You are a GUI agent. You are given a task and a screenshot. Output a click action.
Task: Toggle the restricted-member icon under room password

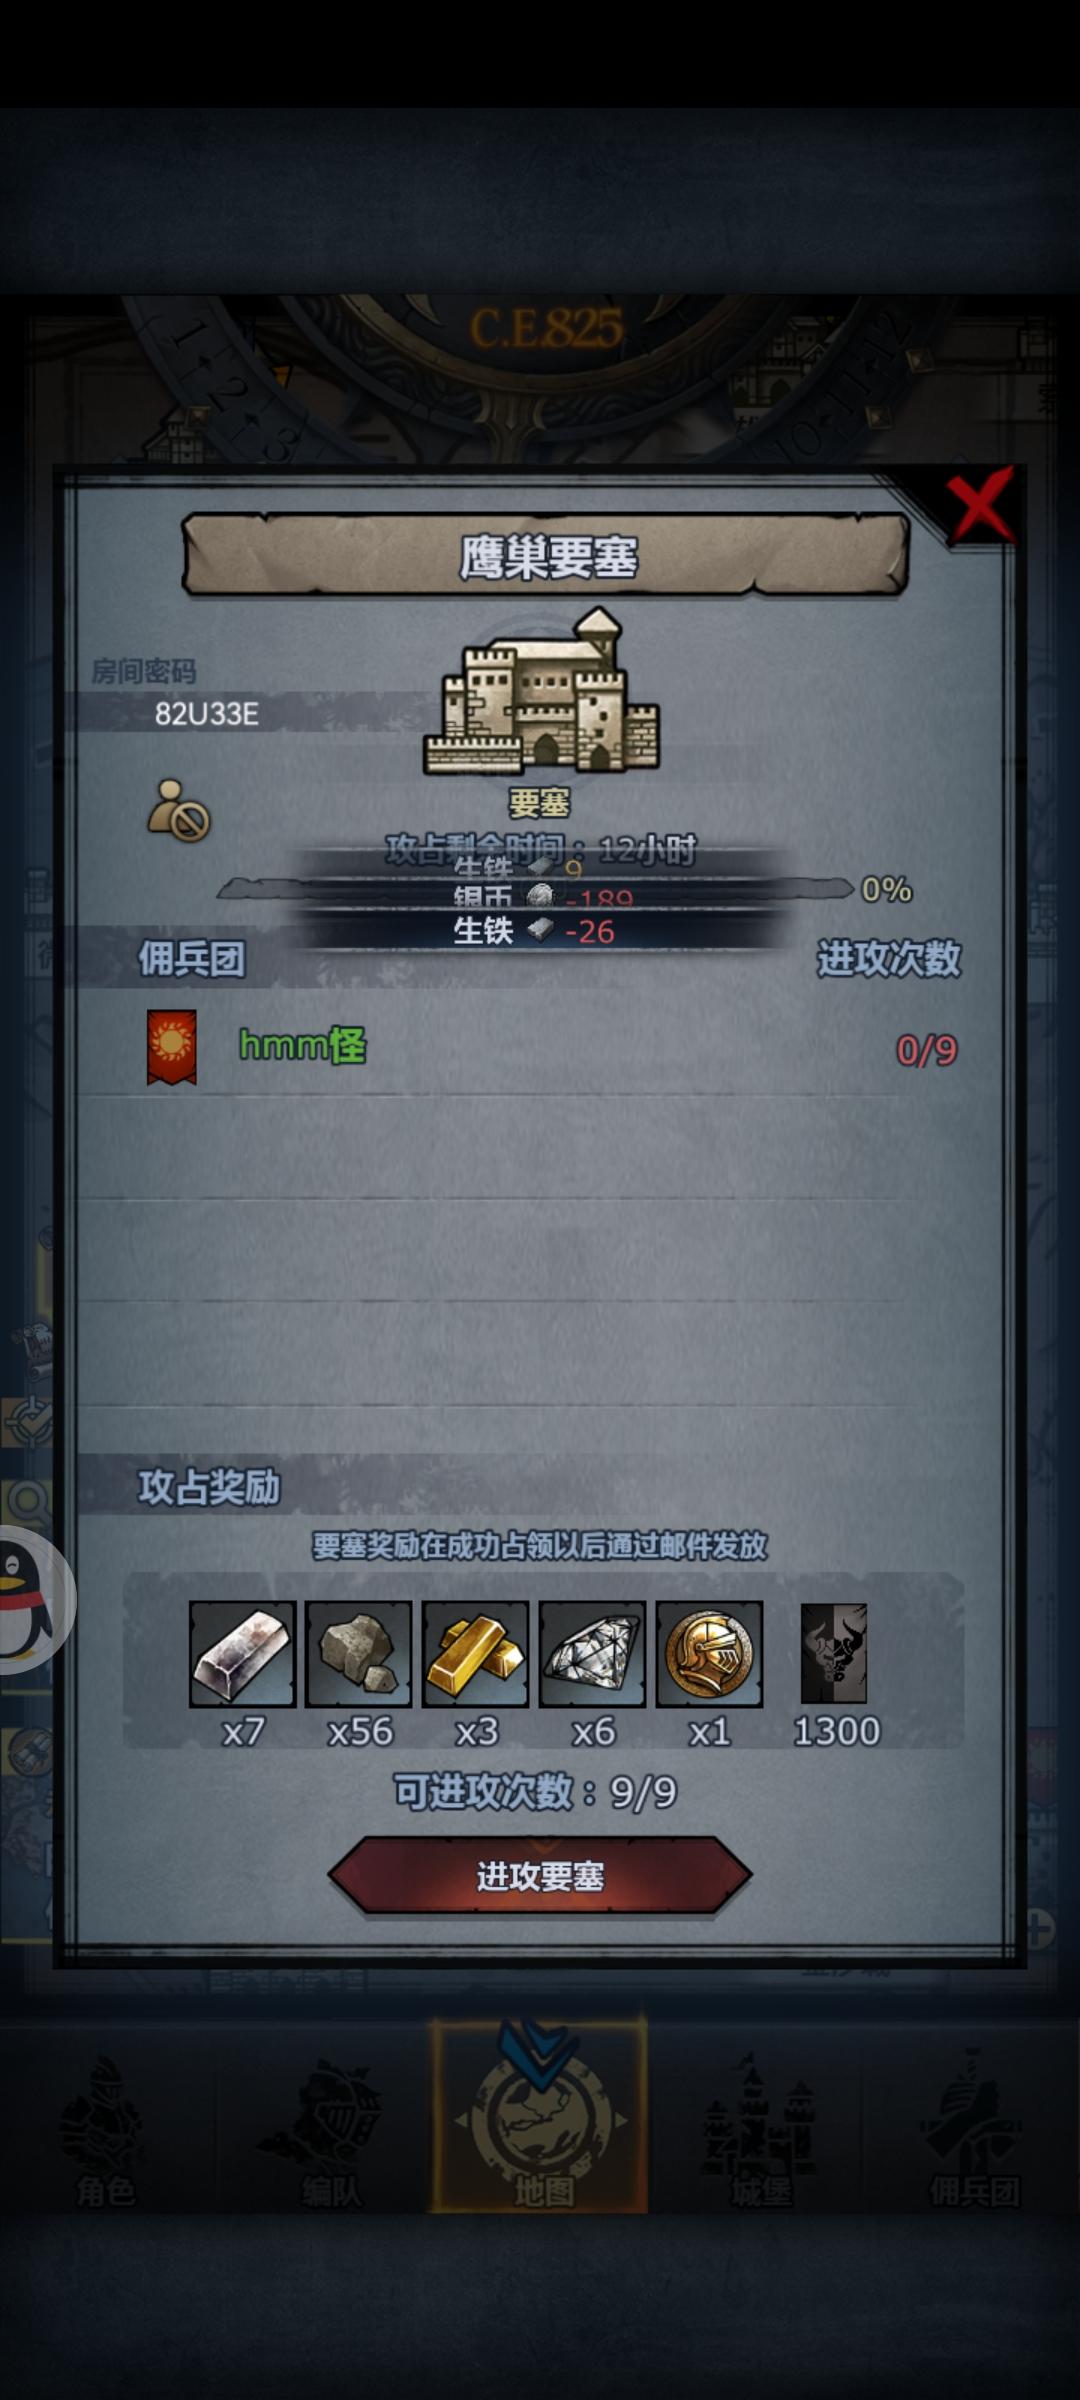pos(179,811)
